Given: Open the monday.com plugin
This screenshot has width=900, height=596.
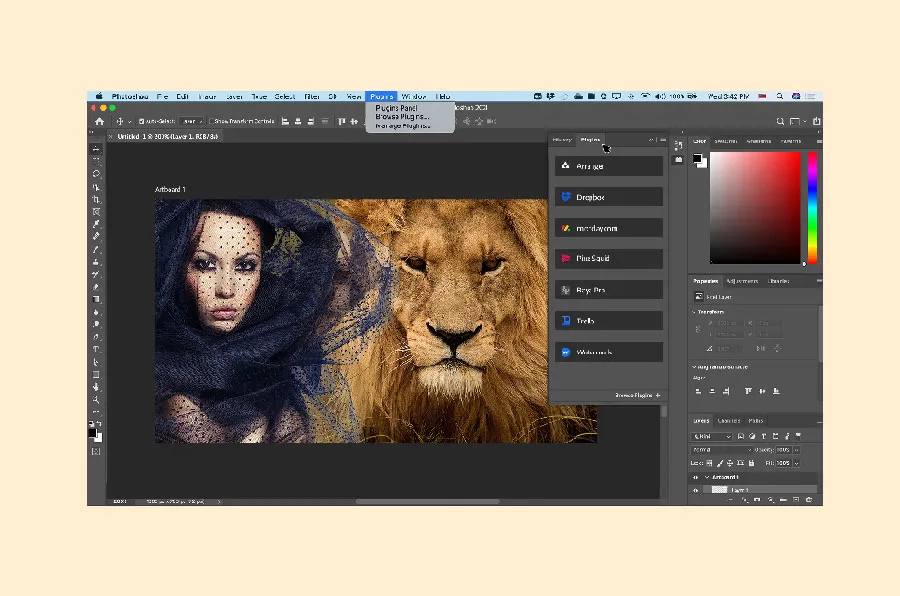Looking at the screenshot, I should 608,227.
